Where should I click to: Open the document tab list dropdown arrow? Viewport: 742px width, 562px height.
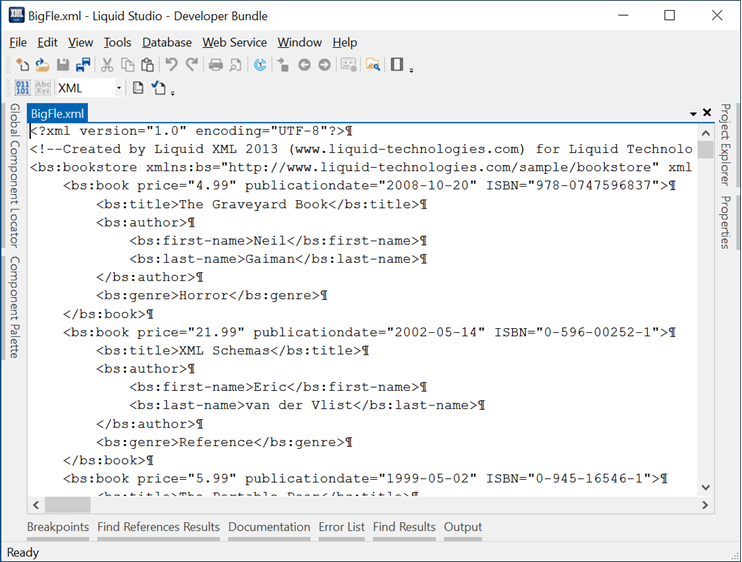(693, 114)
